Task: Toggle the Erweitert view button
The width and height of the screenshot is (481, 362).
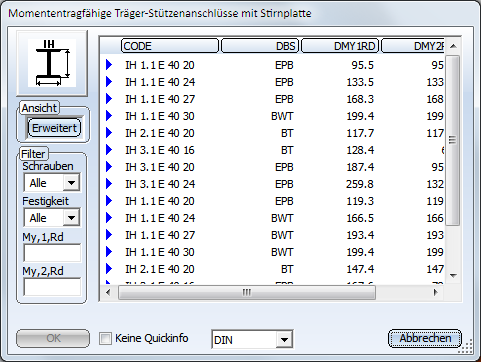Action: 54,128
